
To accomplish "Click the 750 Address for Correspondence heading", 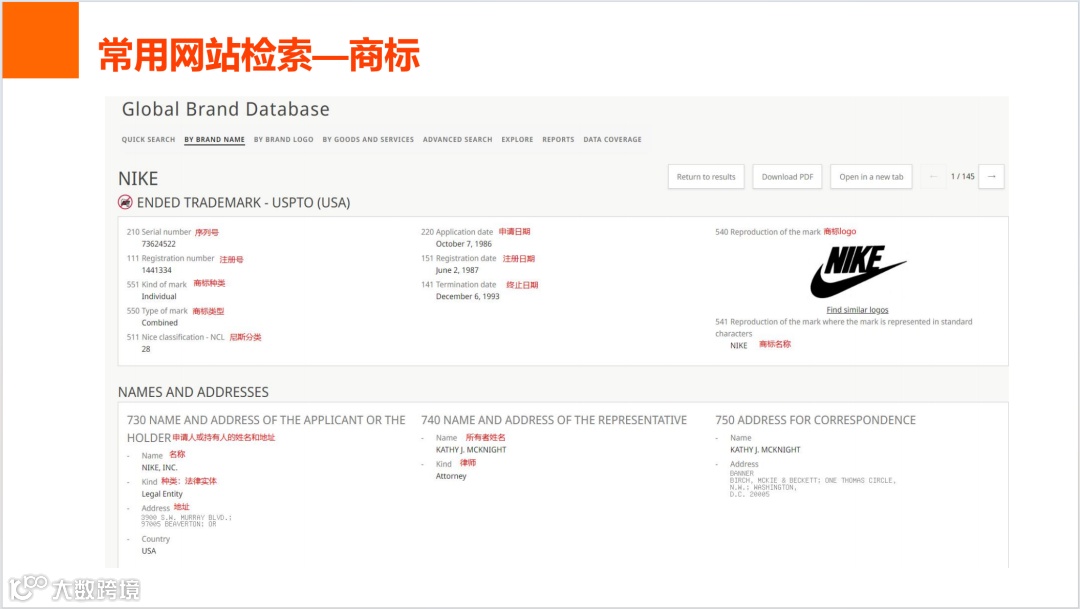I will pyautogui.click(x=816, y=420).
